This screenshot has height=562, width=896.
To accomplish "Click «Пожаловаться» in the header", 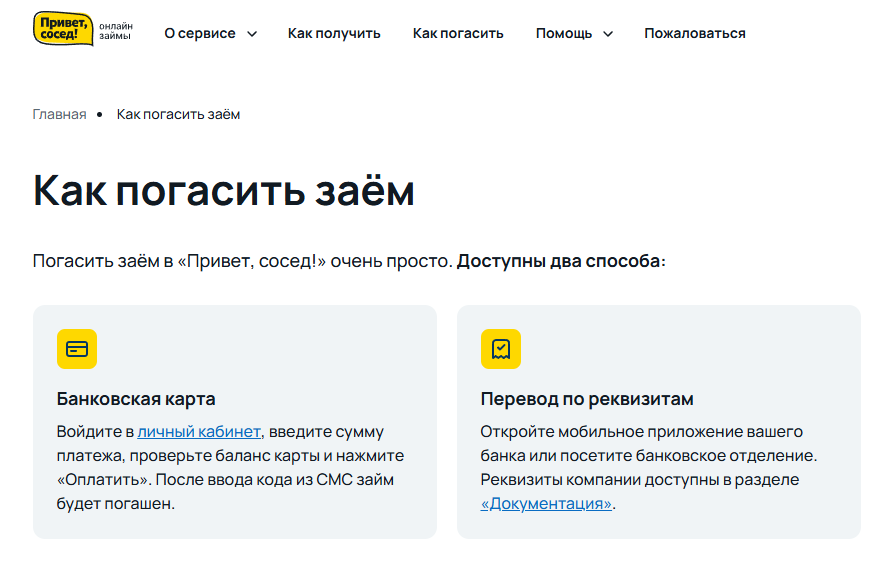I will [695, 34].
